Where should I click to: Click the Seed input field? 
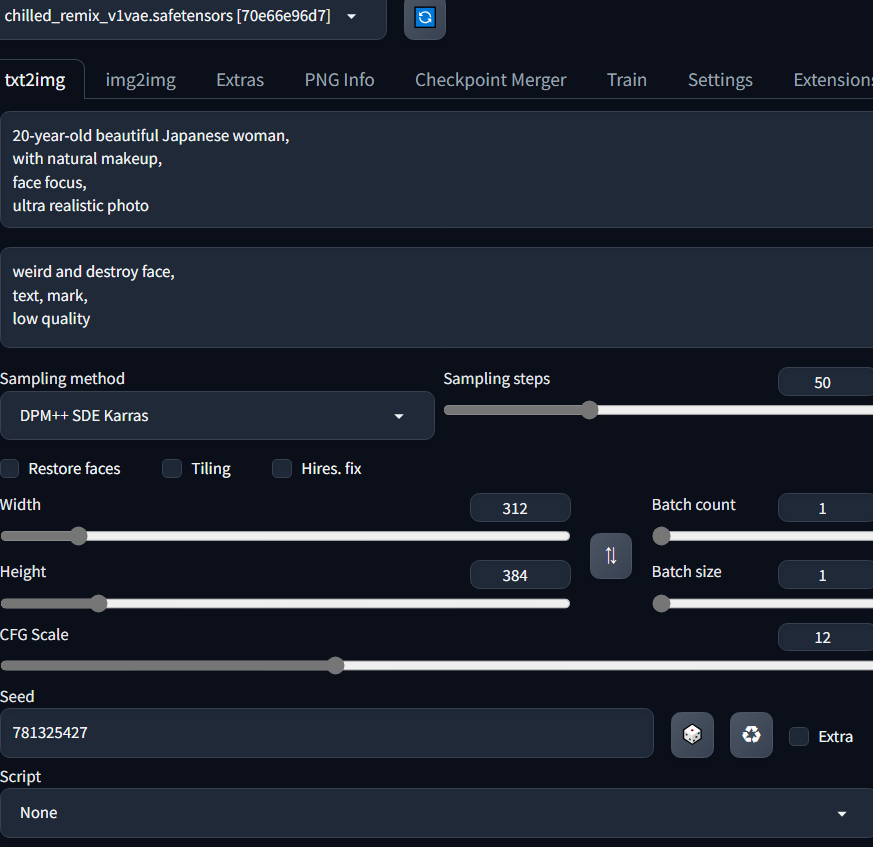[x=327, y=733]
